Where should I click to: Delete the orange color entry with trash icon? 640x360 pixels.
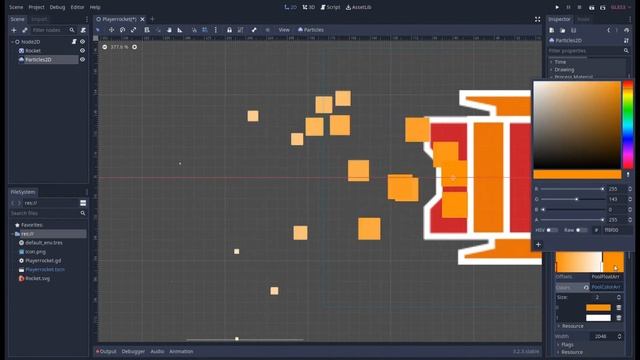click(x=619, y=308)
